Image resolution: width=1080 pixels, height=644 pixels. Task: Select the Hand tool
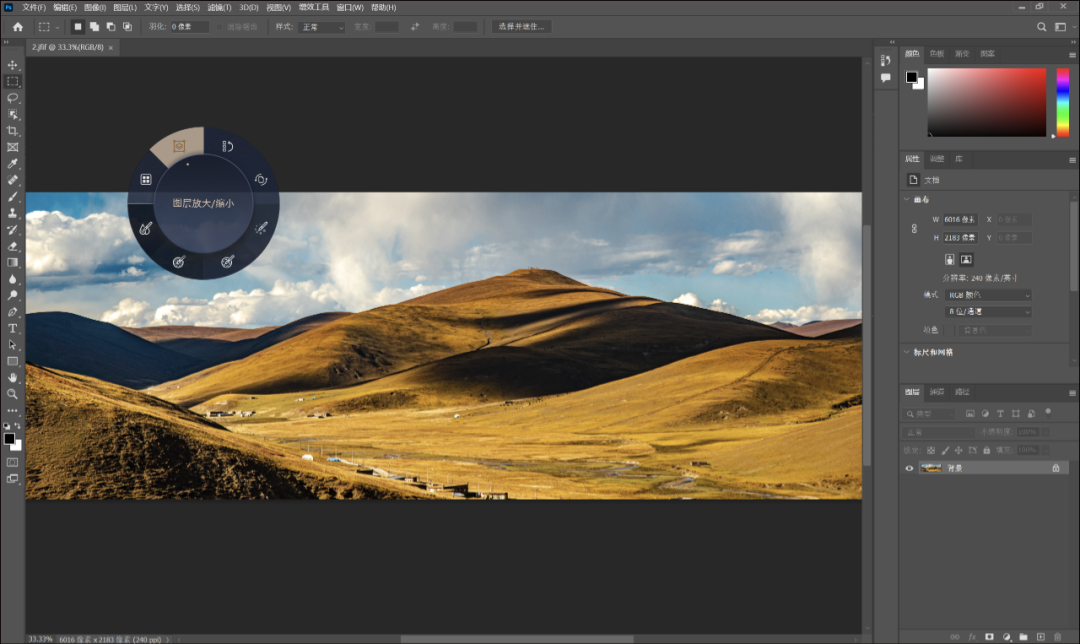[13, 377]
